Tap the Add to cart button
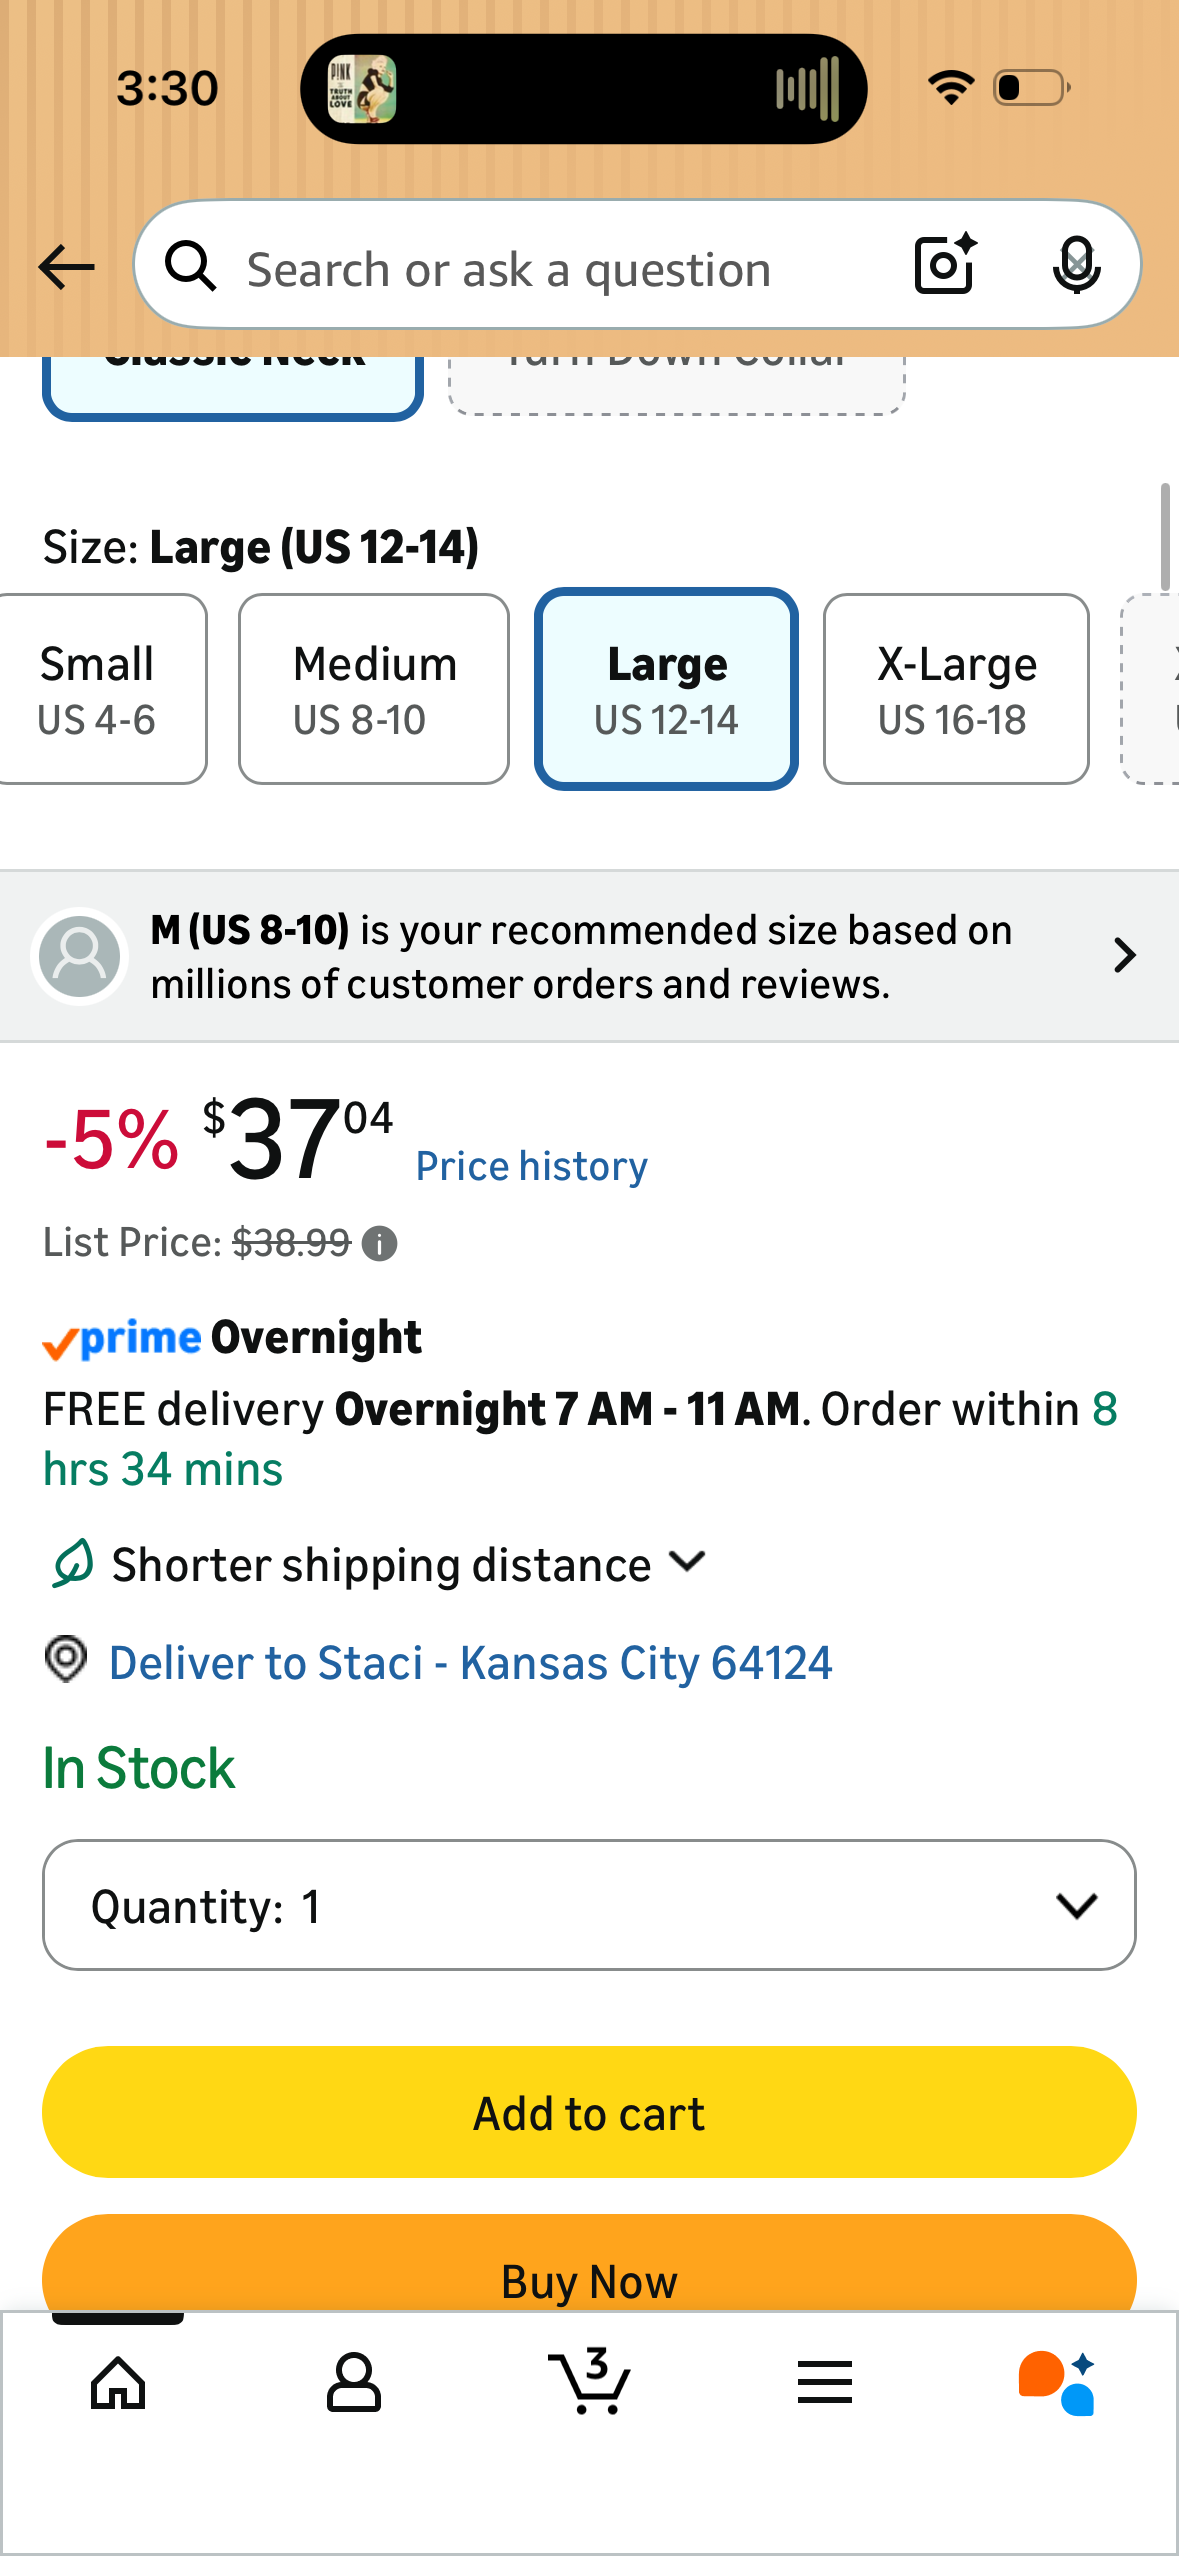 click(589, 2112)
